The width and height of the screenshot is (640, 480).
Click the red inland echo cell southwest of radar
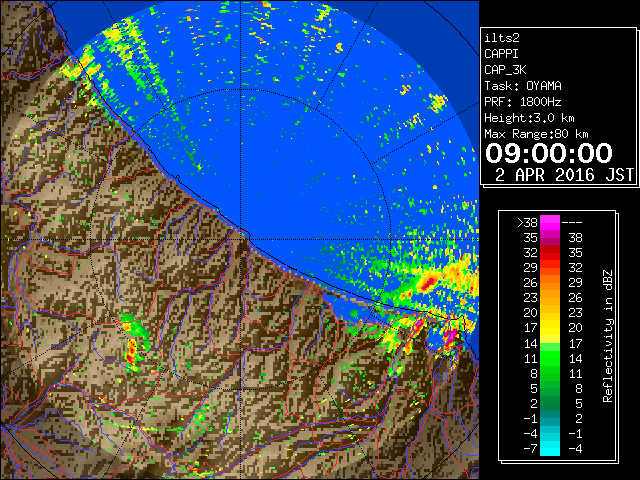131,353
